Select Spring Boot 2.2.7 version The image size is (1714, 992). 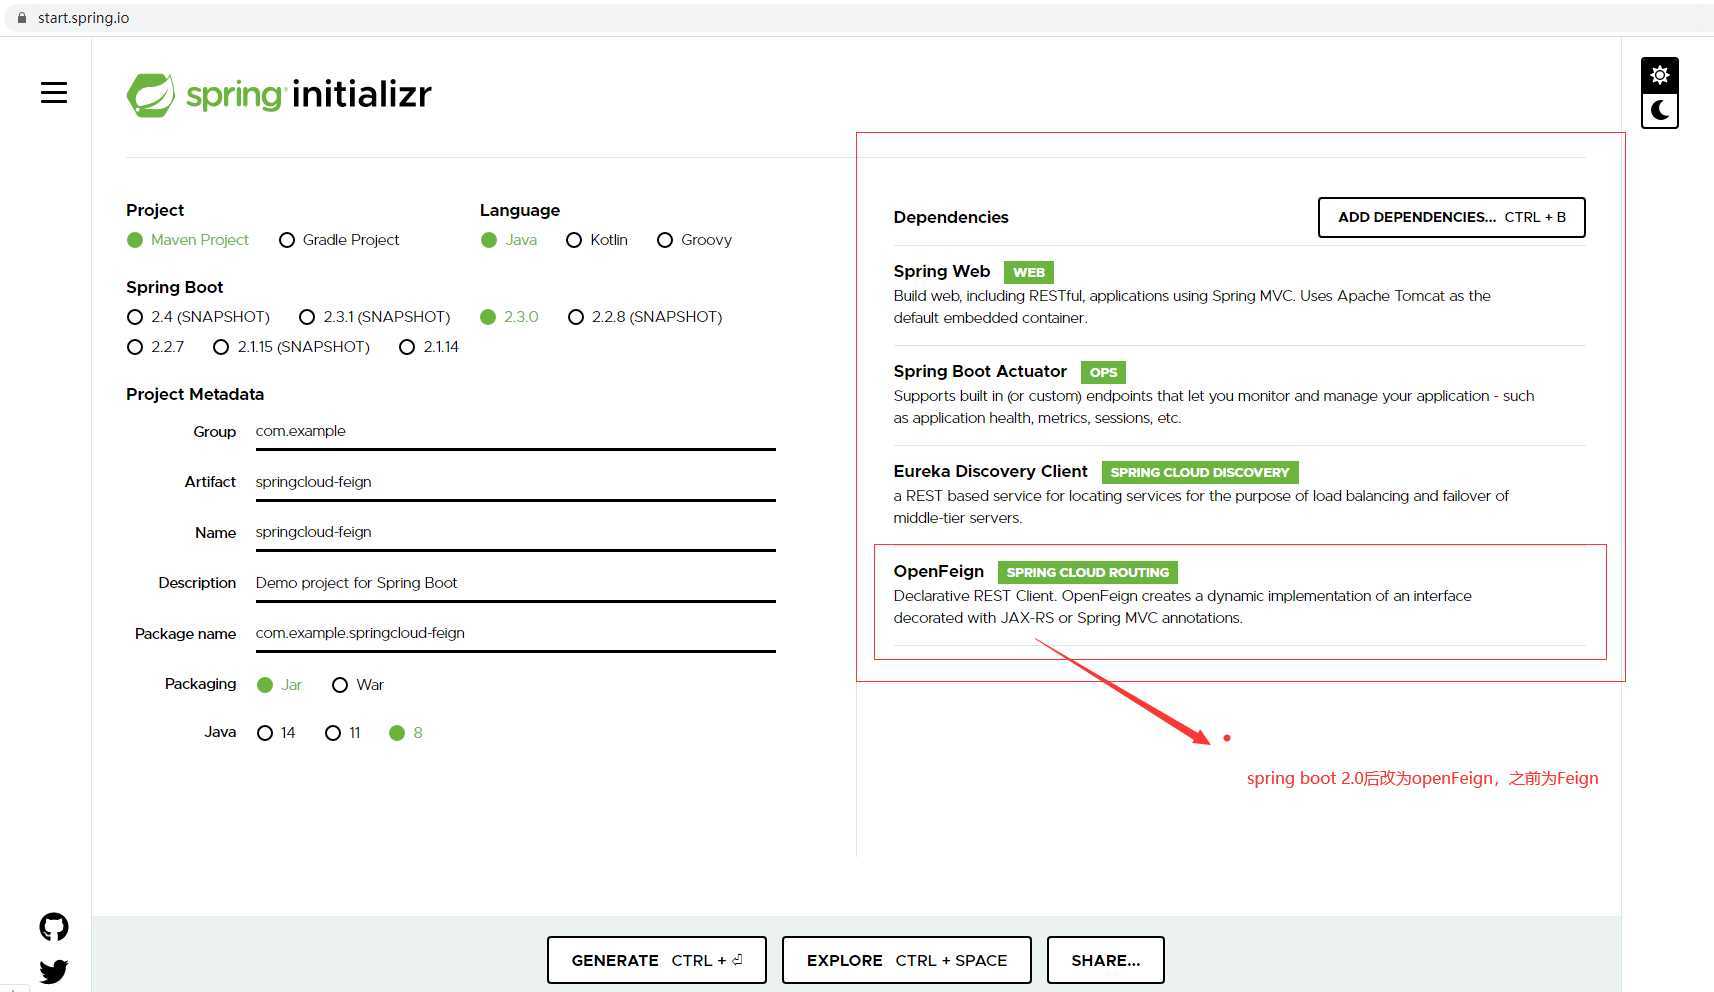[156, 347]
